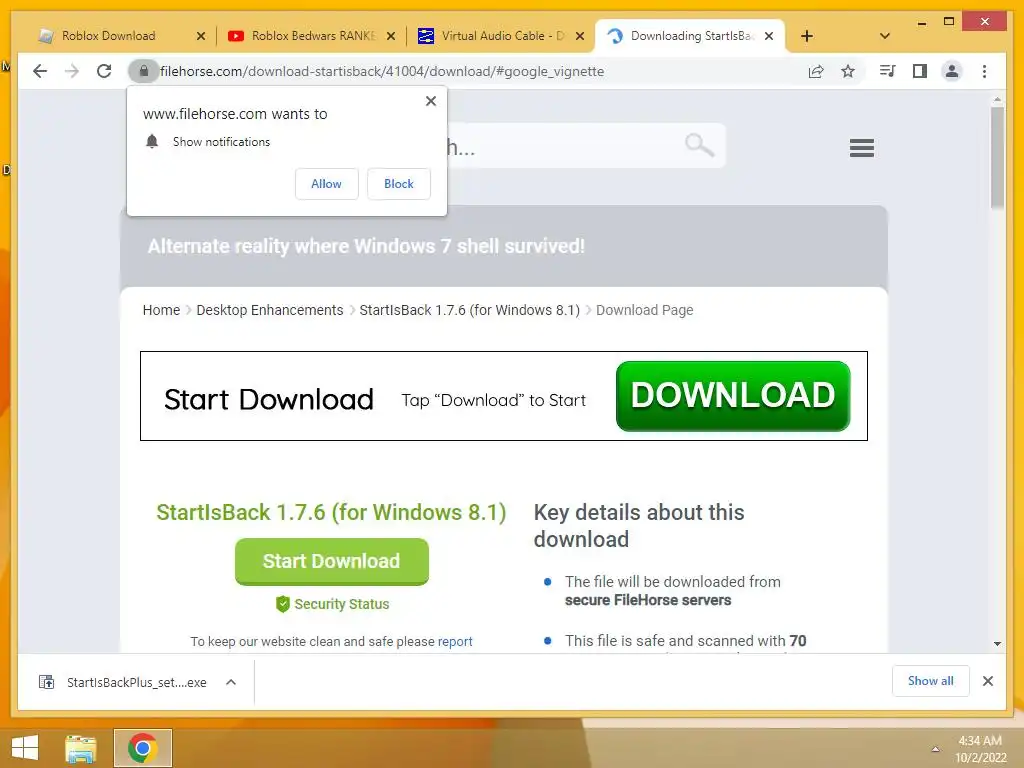Toggle the Chrome side panel icon
The image size is (1024, 768).
pos(920,71)
